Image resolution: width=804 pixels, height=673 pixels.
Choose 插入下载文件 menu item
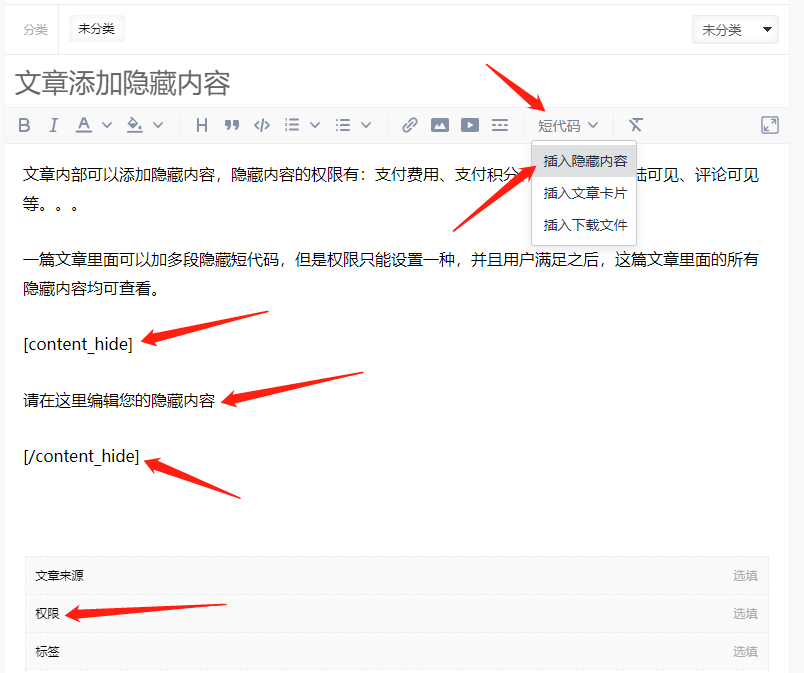click(585, 225)
